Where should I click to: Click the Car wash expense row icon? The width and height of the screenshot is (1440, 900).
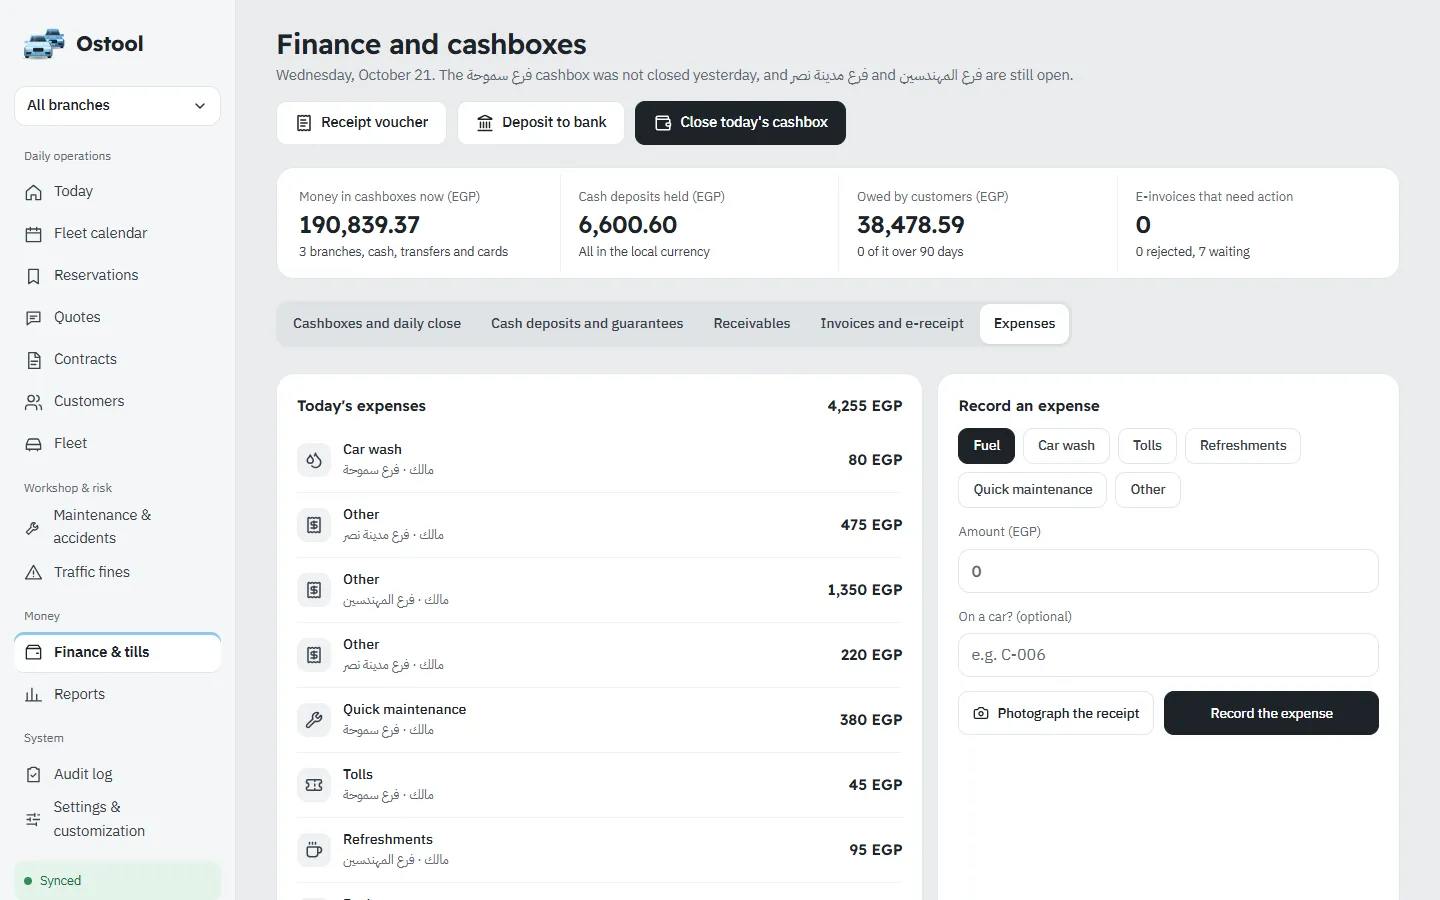pyautogui.click(x=314, y=460)
